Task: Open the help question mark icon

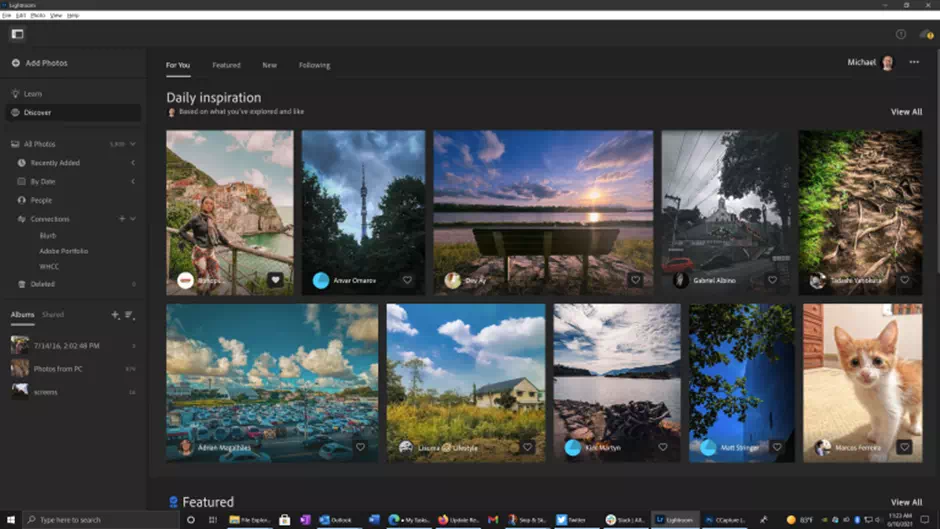Action: click(x=900, y=35)
